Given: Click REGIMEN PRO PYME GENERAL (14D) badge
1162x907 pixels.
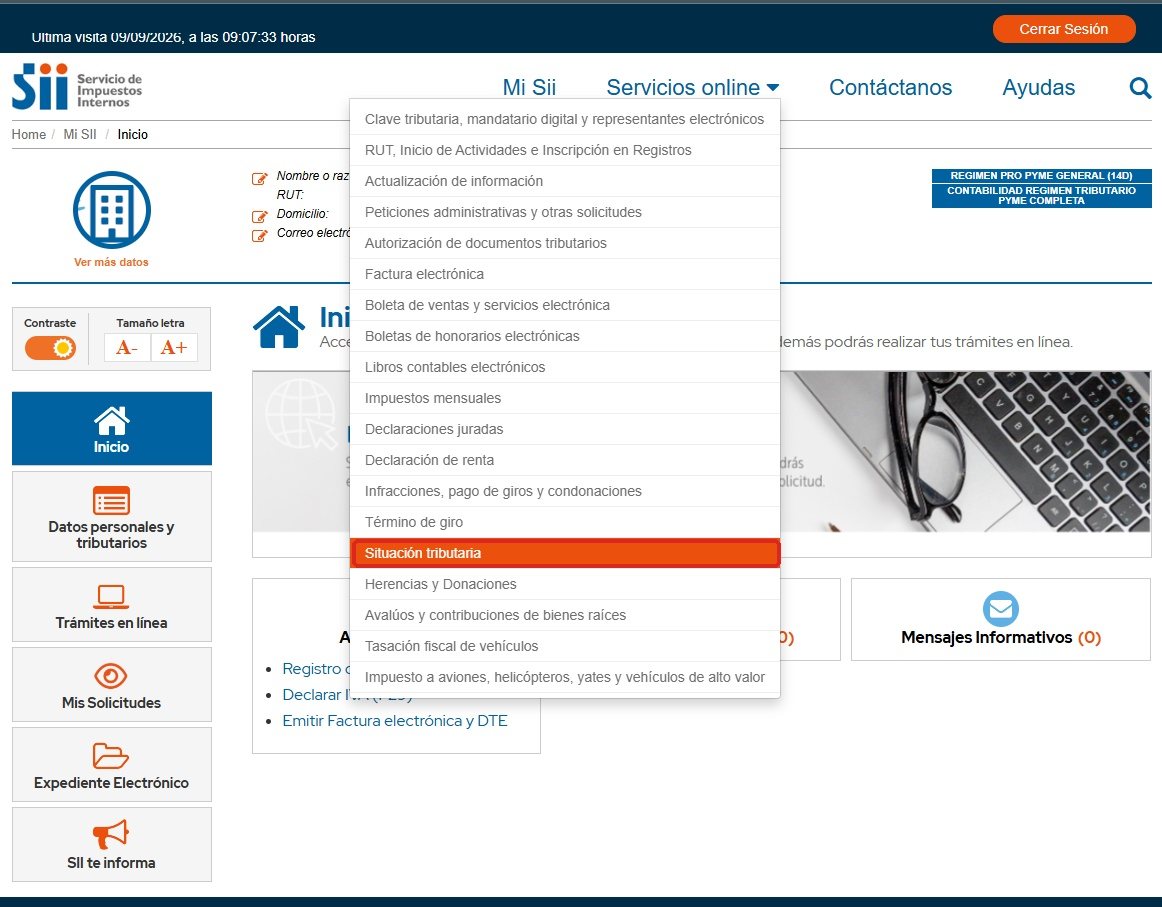Looking at the screenshot, I should point(1041,176).
